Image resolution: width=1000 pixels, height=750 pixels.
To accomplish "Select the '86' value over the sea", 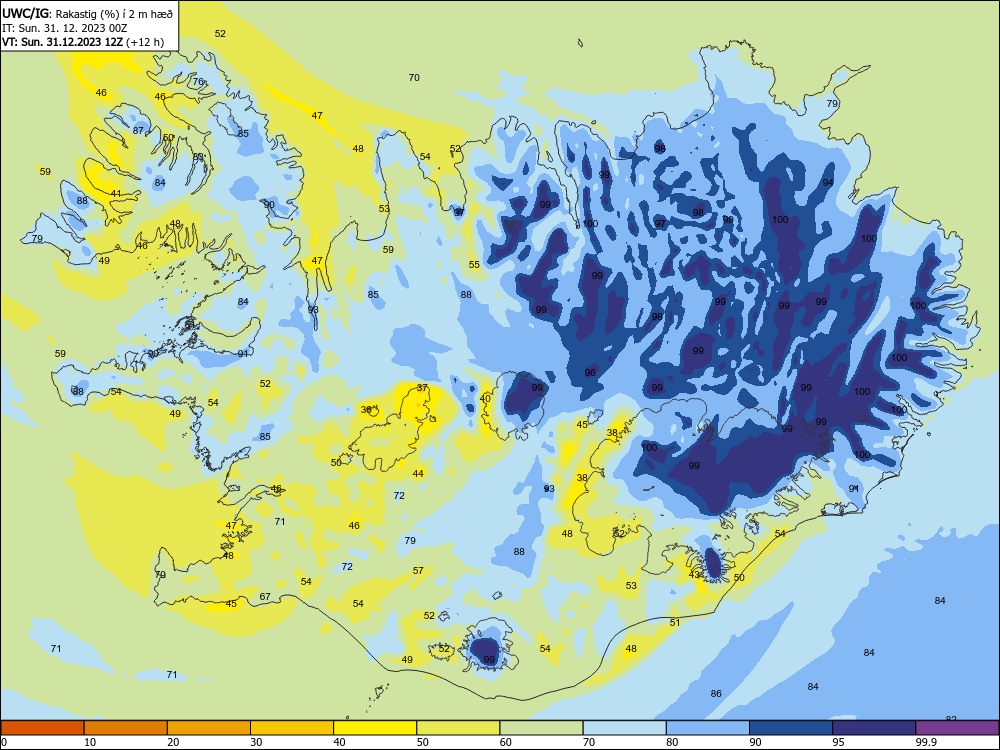I will 716,694.
